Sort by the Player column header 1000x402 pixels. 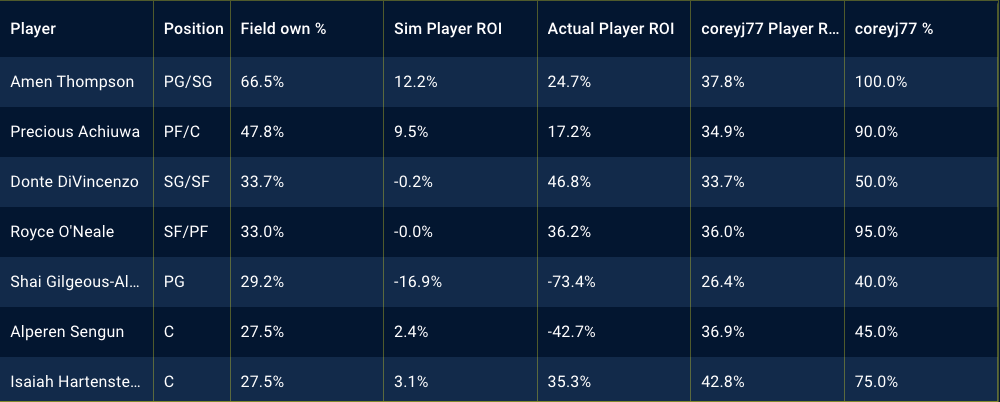[33, 29]
